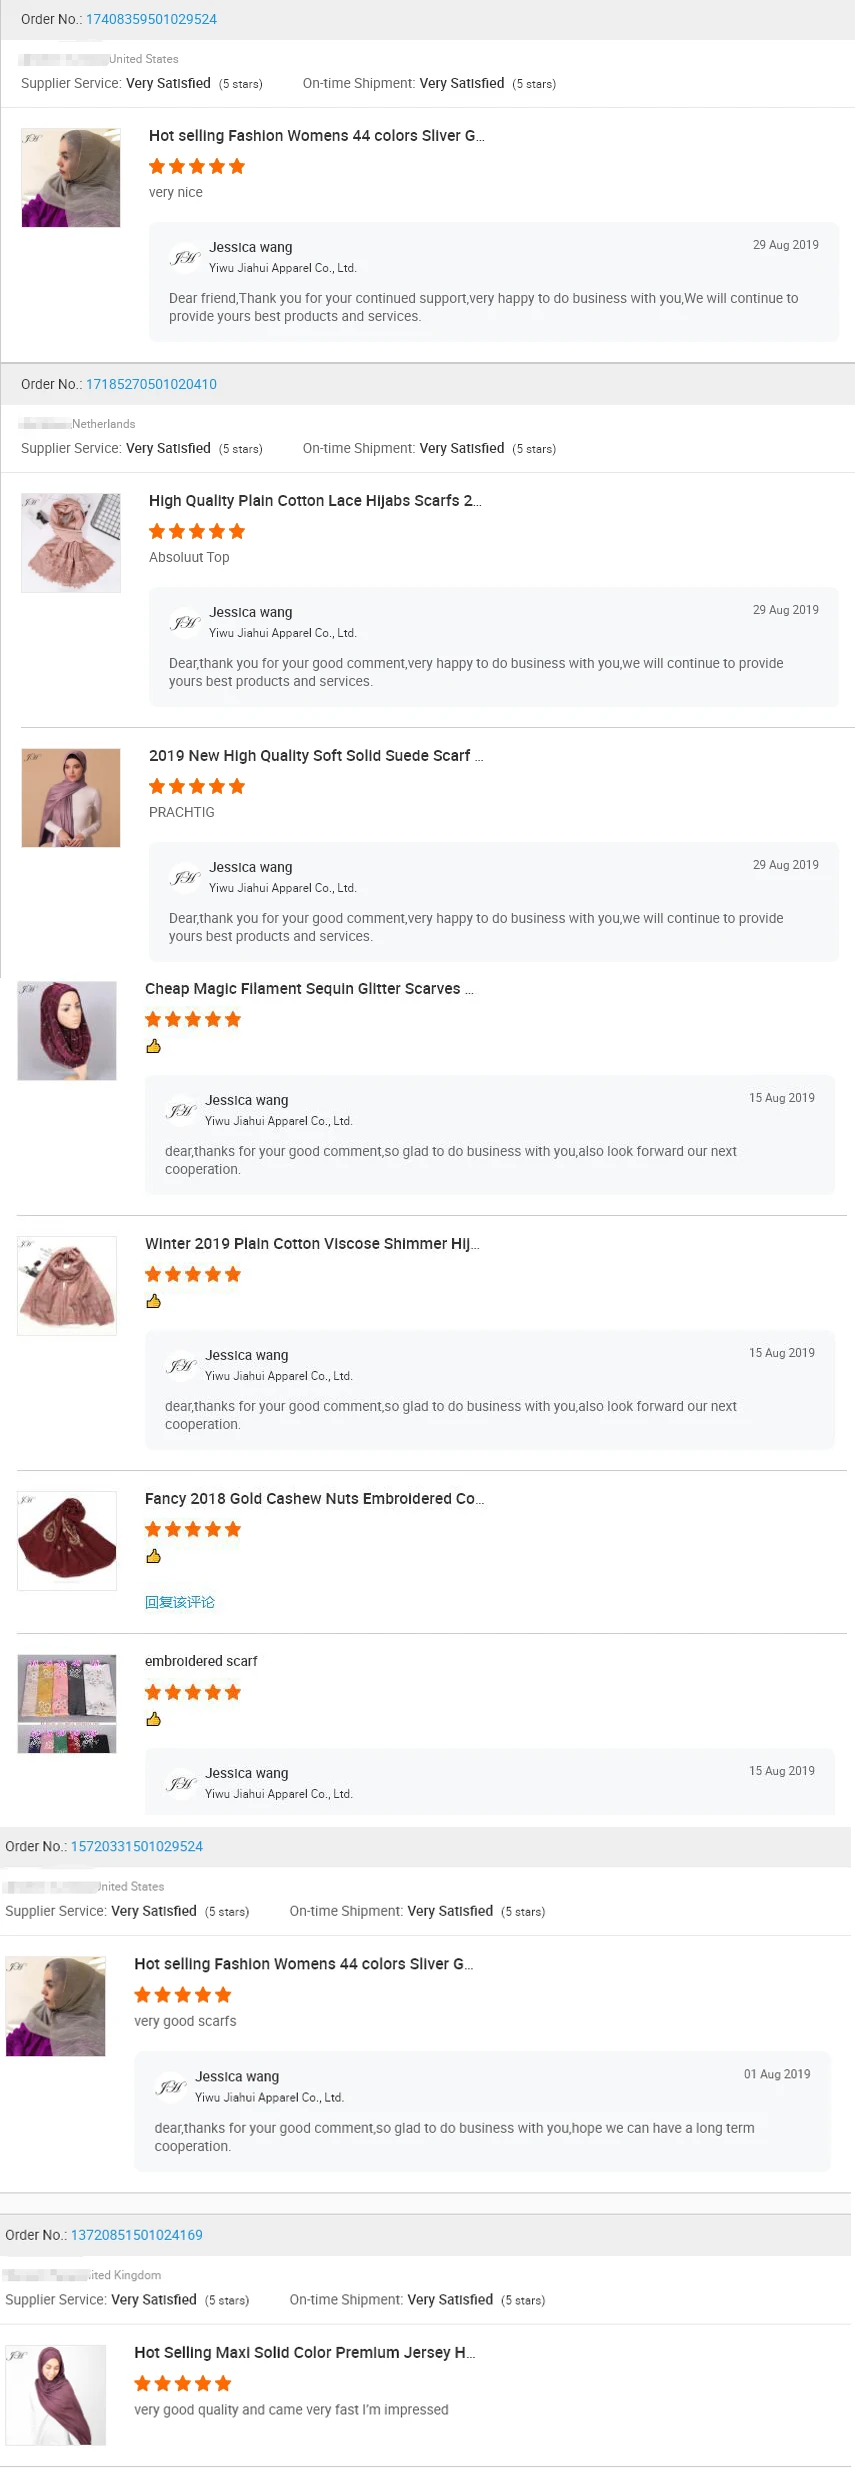
Task: Click thumbs-up icon under Winter 2019 Plain Cotton review
Action: [153, 1301]
